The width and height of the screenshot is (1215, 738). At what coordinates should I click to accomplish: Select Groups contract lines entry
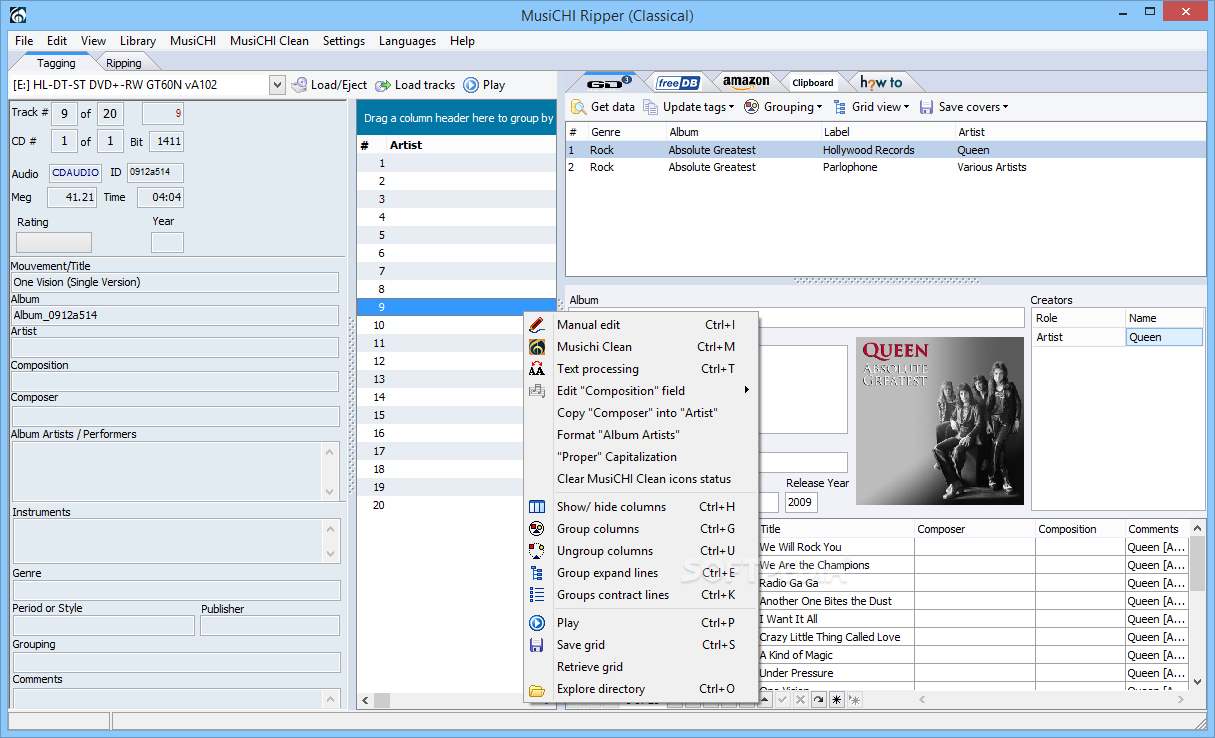641,595
